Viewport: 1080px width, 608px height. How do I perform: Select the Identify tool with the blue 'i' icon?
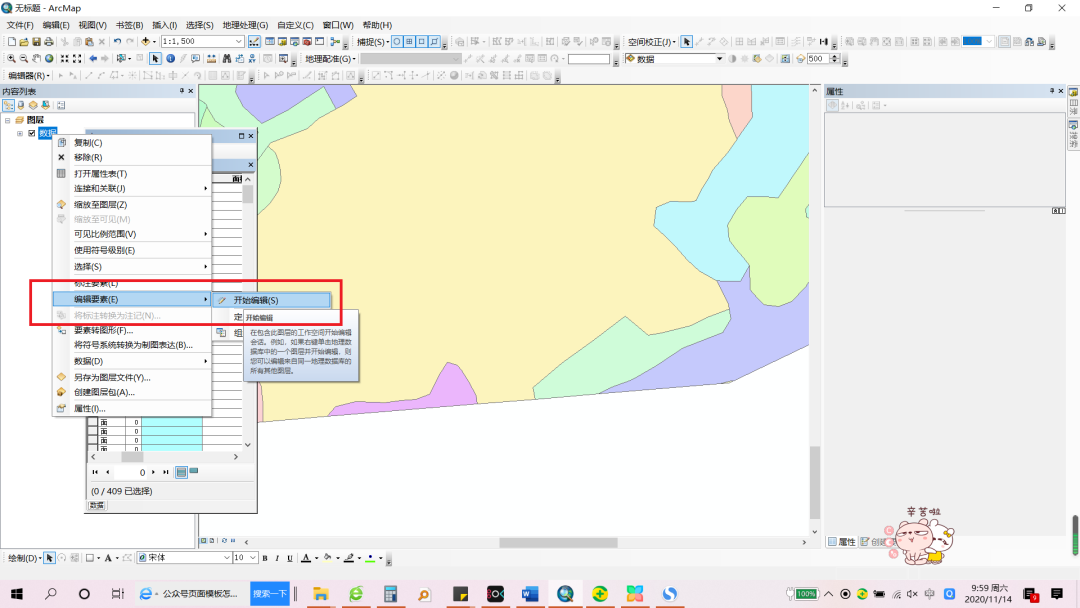point(170,59)
